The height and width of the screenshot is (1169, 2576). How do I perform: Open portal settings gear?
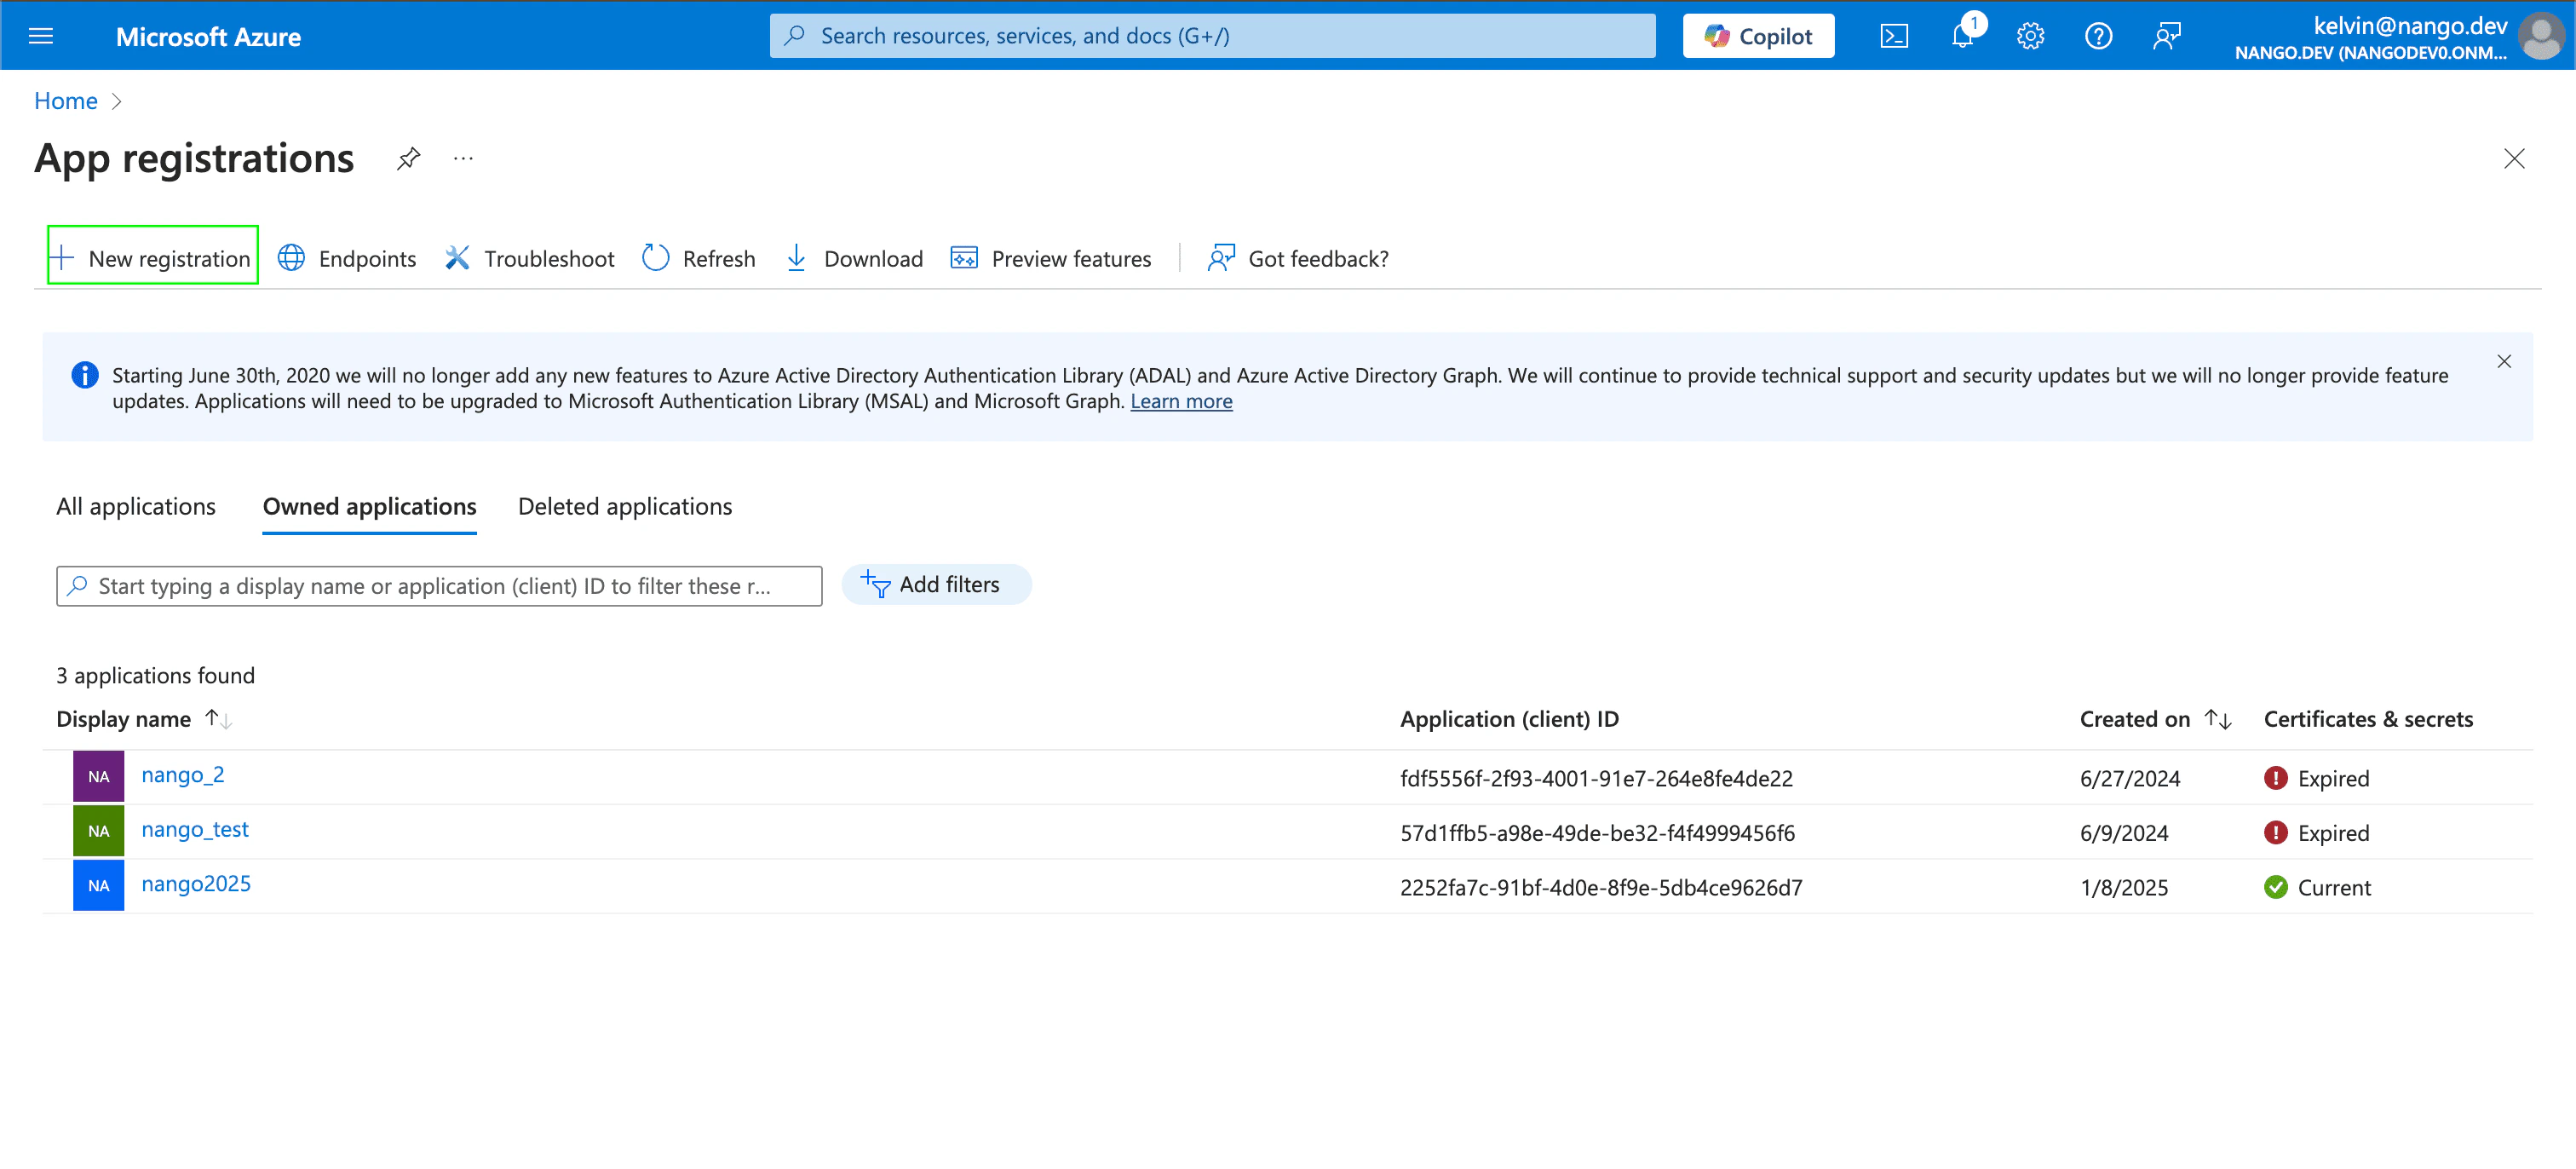[2030, 36]
